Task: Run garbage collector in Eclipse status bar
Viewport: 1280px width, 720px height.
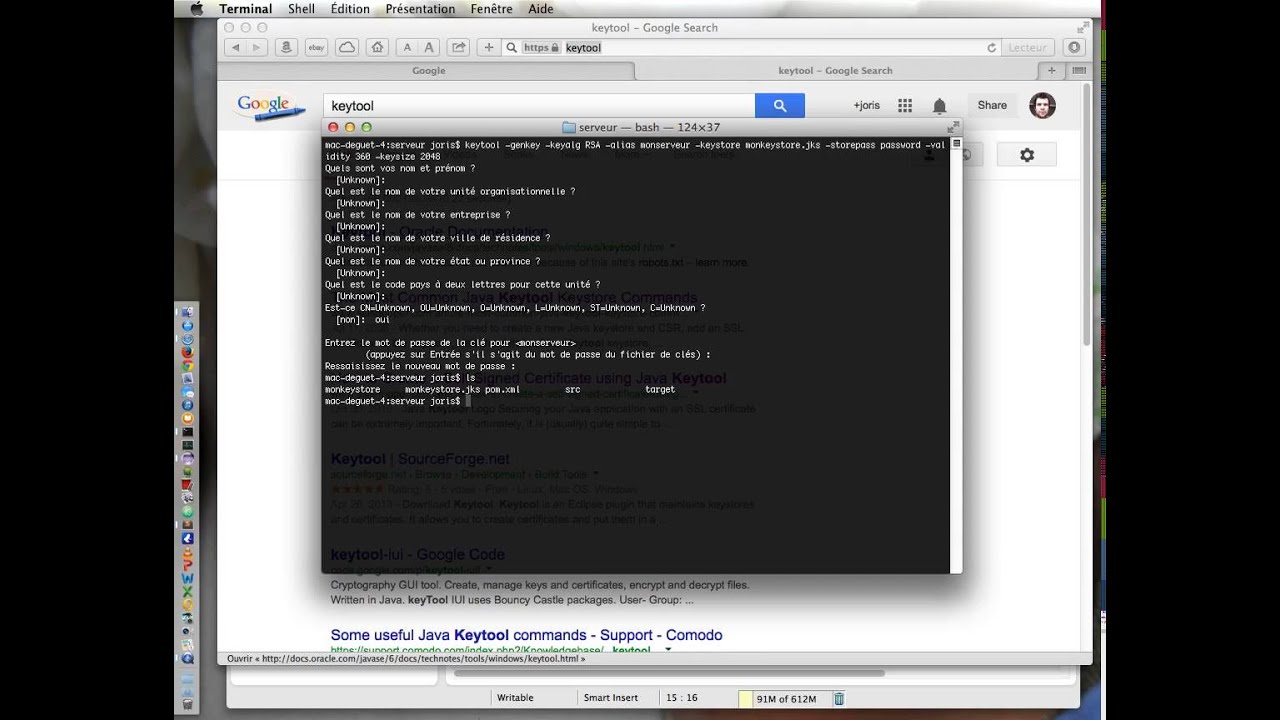Action: 839,698
